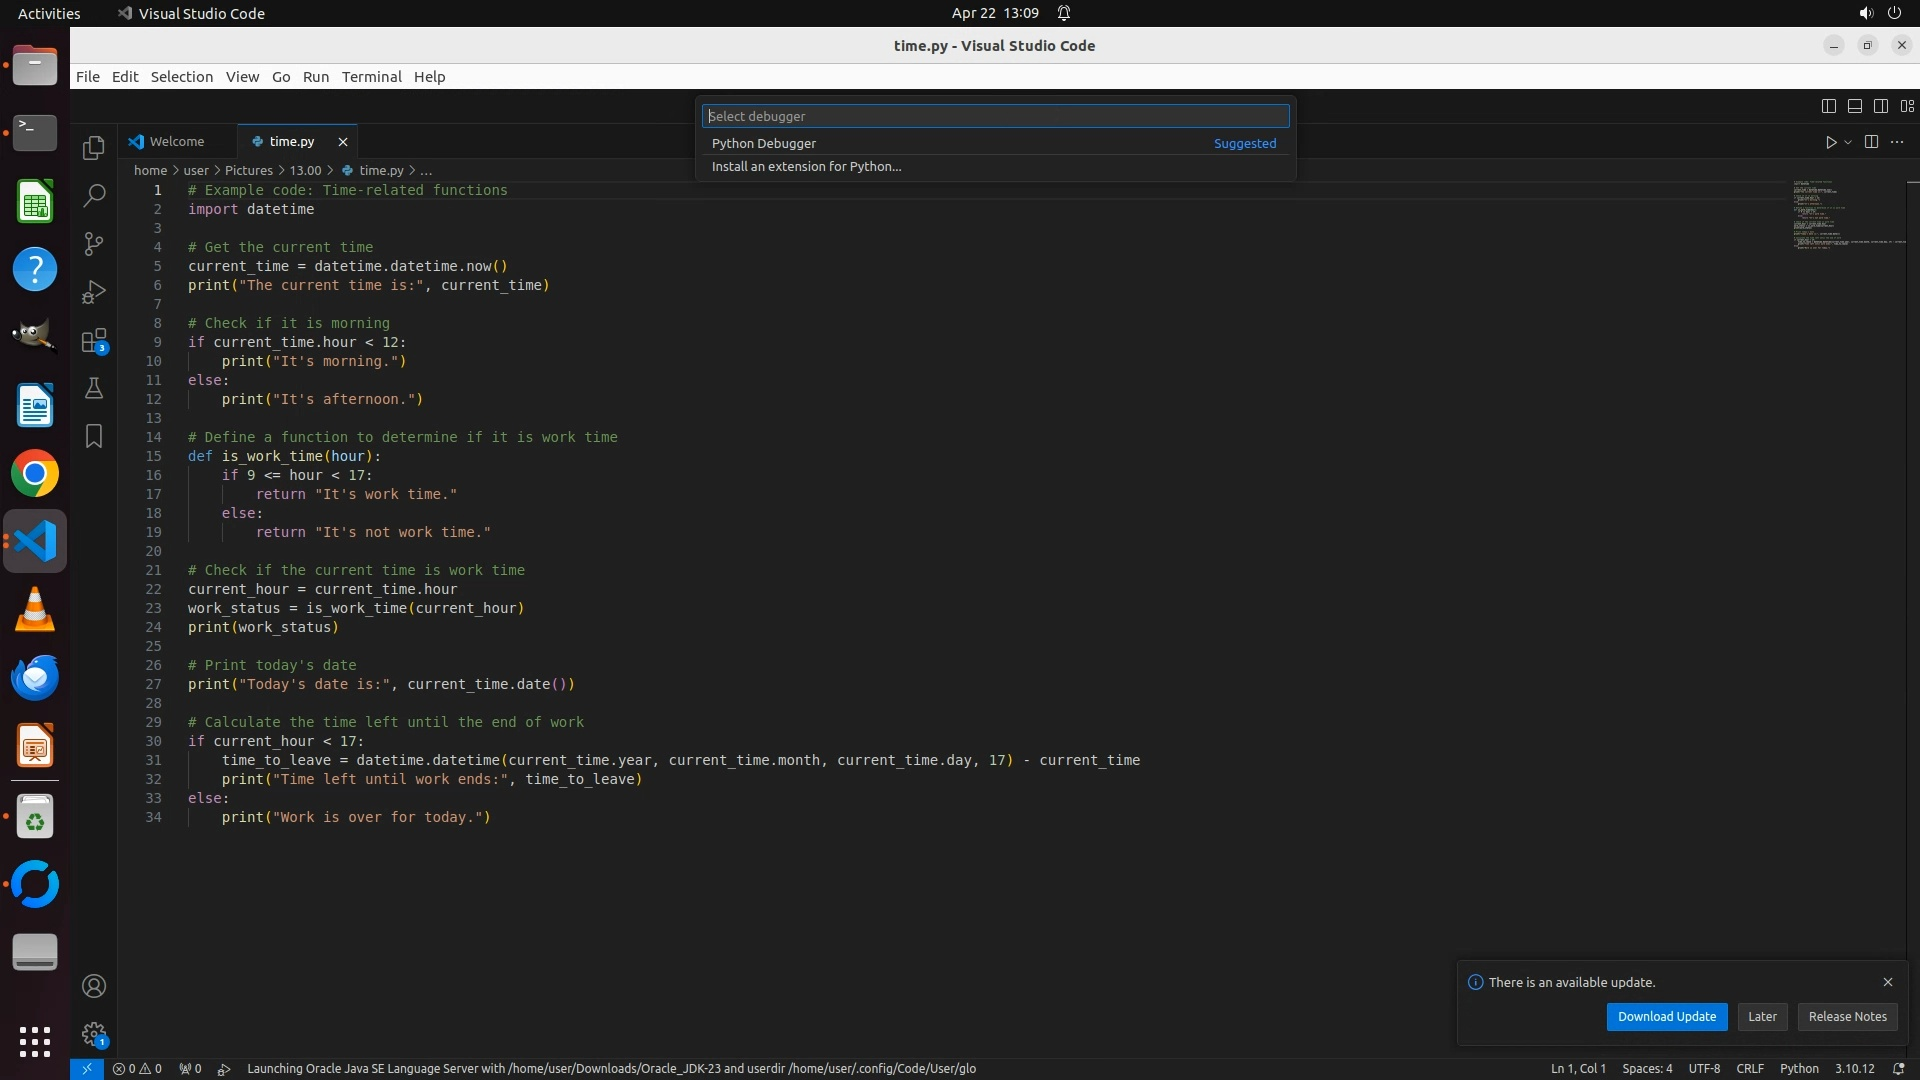Open the Search view icon
The width and height of the screenshot is (1920, 1080).
point(94,196)
